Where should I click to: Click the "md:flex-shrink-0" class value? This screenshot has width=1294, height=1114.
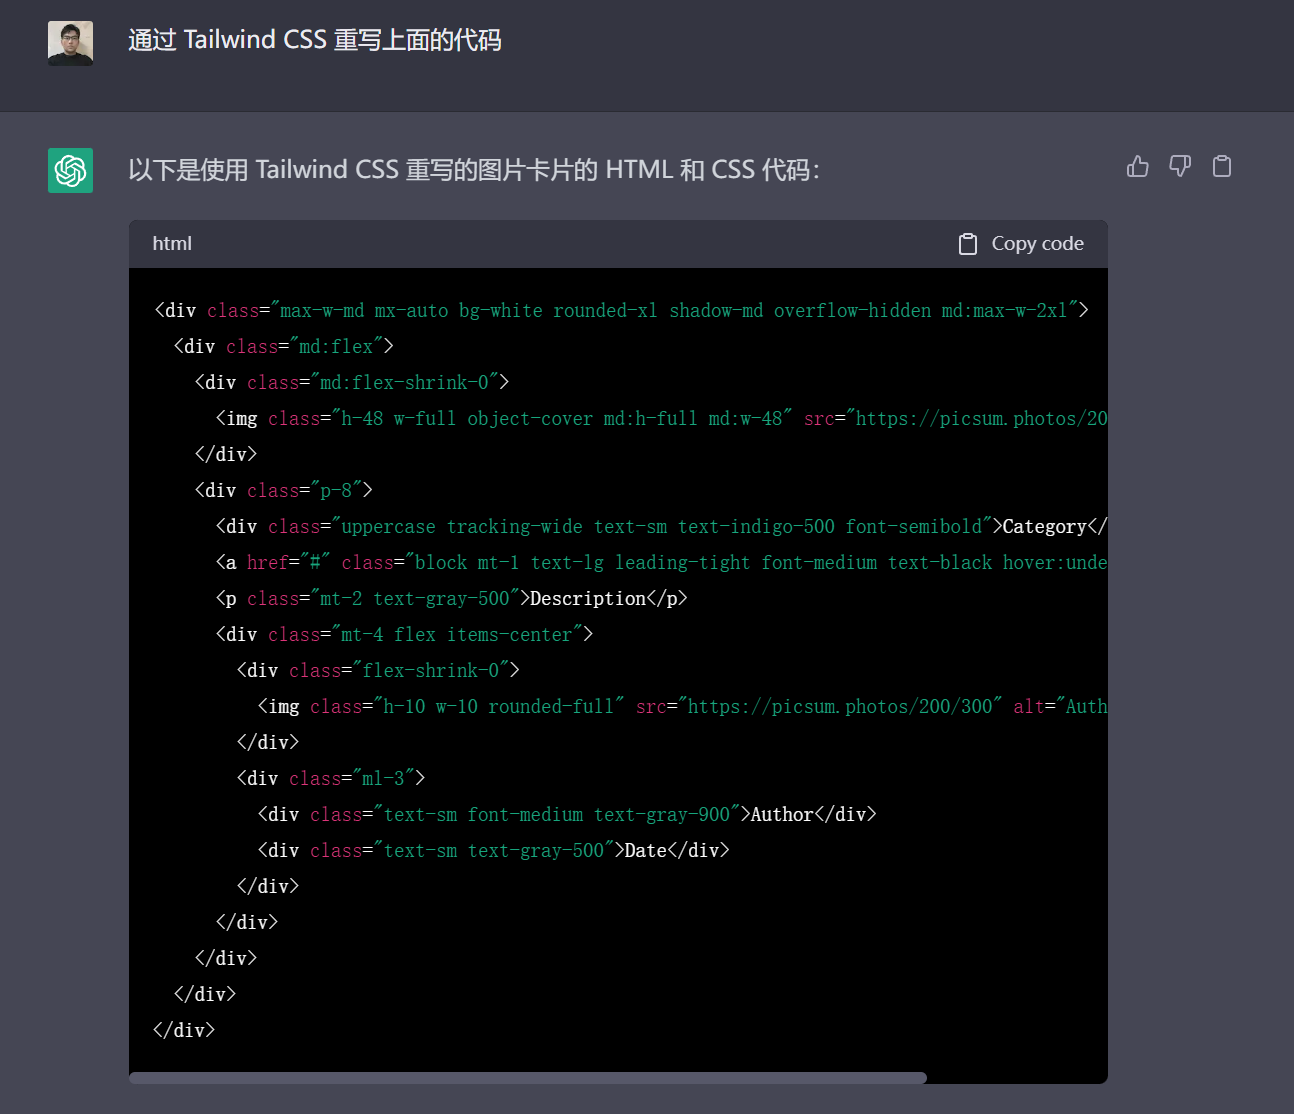pyautogui.click(x=404, y=383)
